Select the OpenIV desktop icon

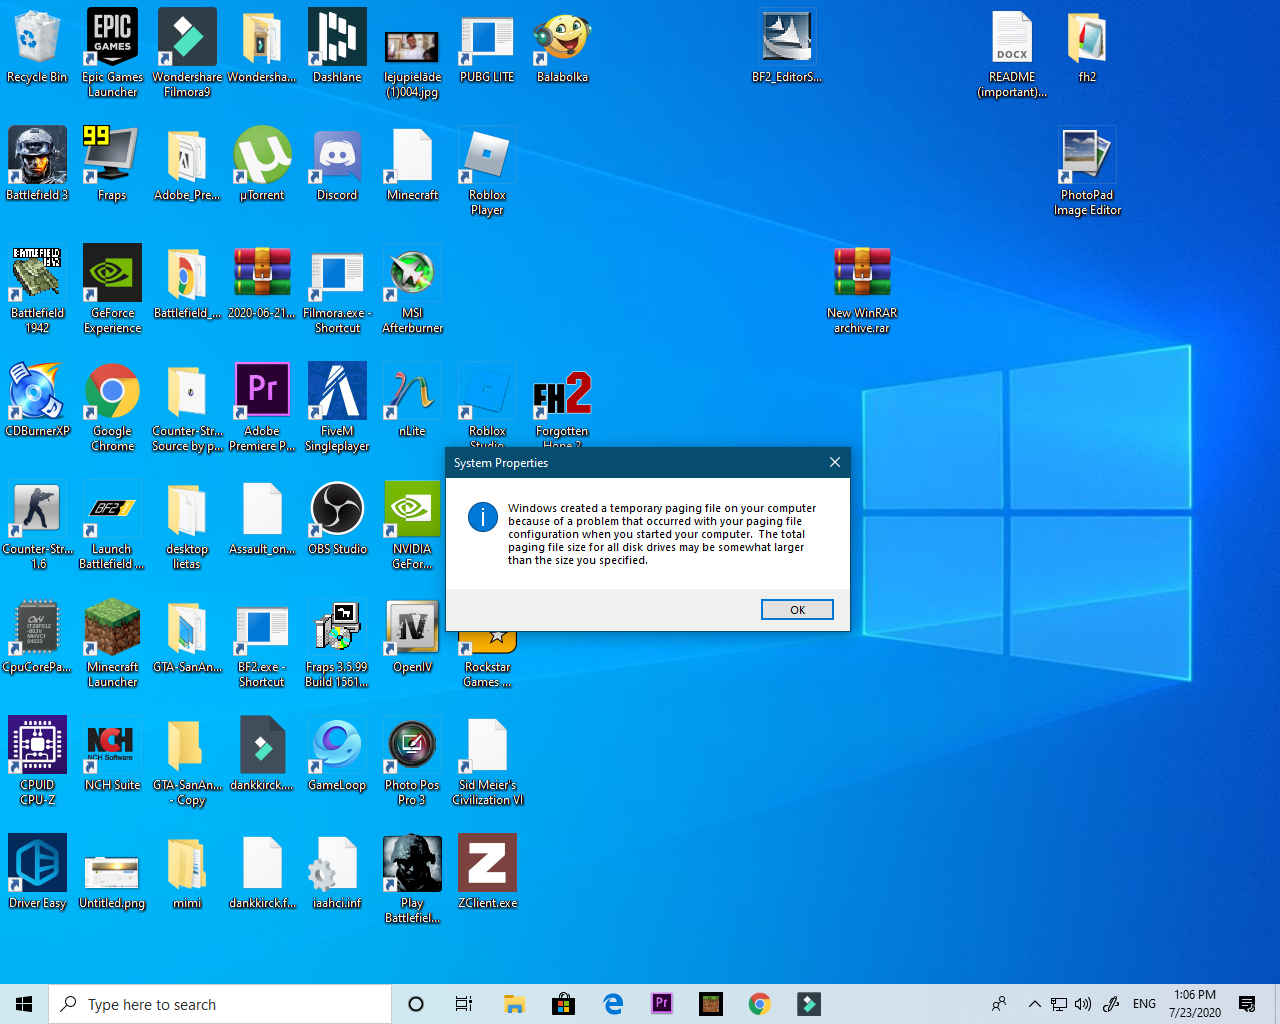click(x=412, y=637)
